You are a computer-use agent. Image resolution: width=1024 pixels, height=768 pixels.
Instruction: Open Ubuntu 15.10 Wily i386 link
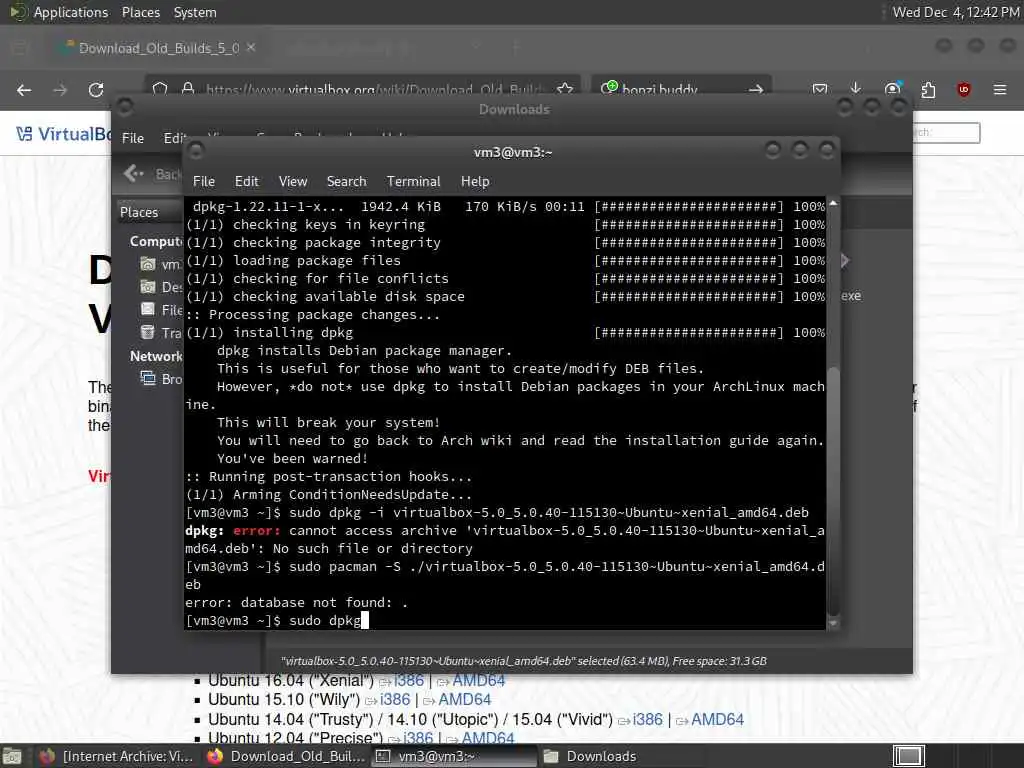coord(394,699)
